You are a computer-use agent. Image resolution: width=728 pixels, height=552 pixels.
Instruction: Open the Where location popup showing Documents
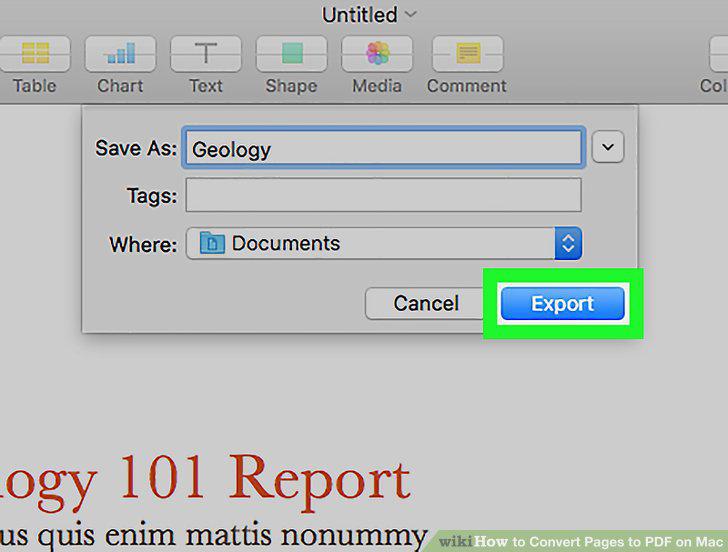(384, 243)
